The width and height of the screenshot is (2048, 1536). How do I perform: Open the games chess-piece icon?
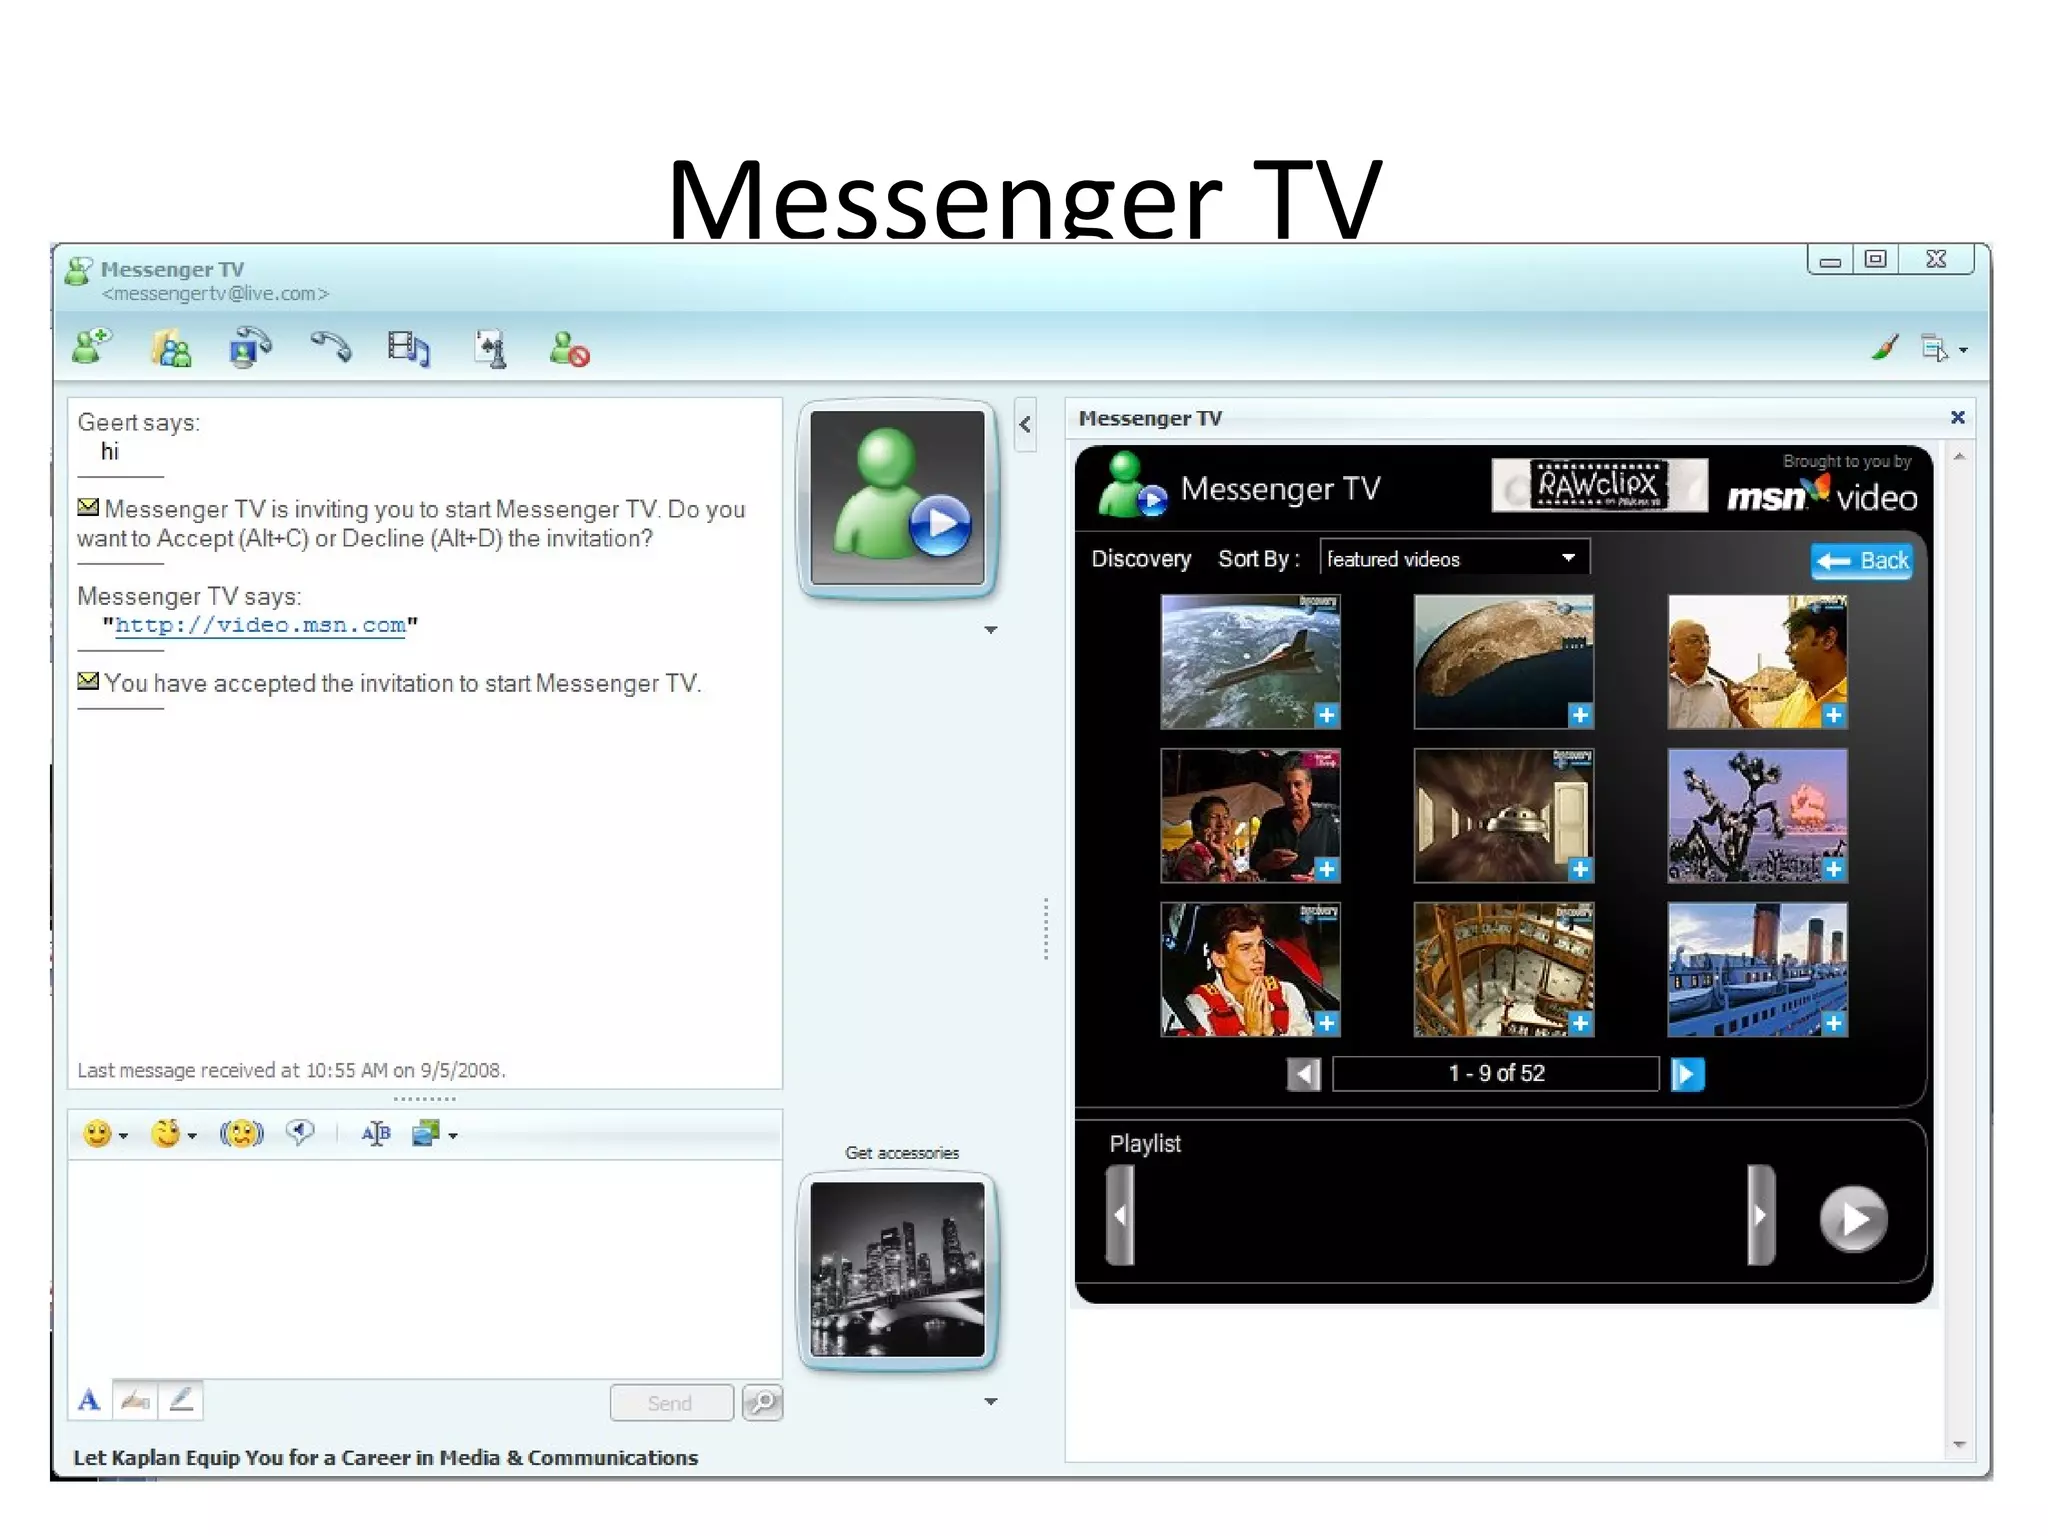tap(490, 349)
